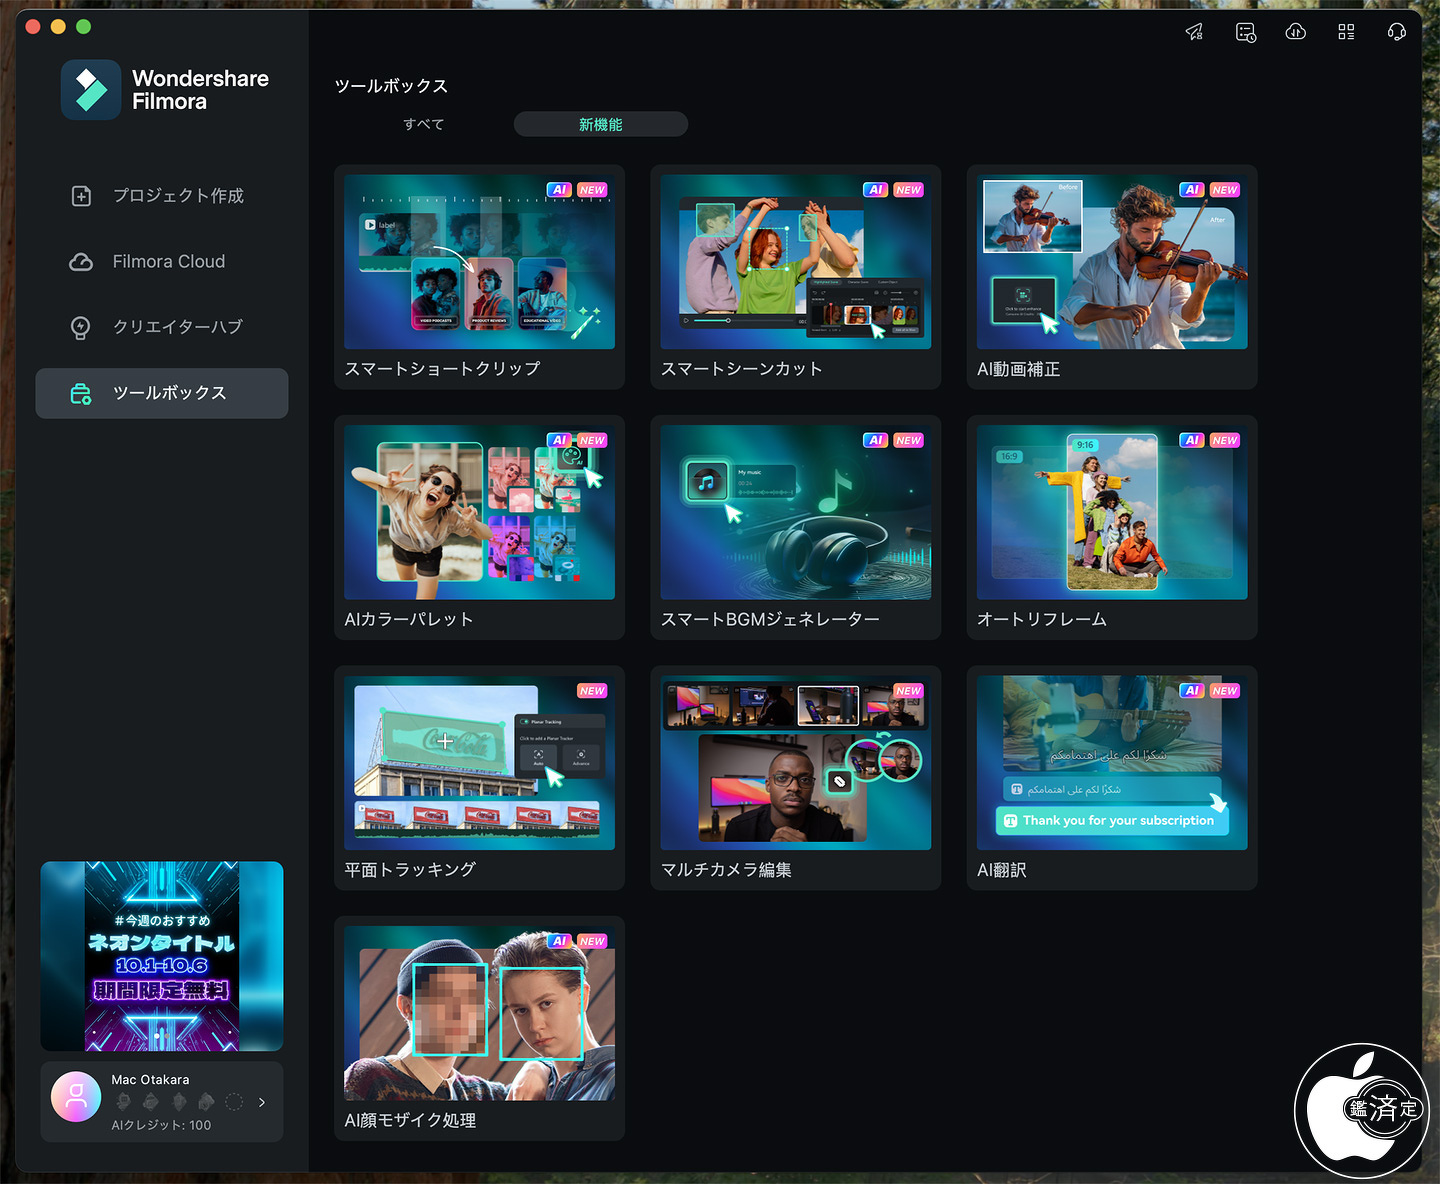The width and height of the screenshot is (1440, 1184).
Task: Open the task list with clock icon
Action: coord(1245,32)
